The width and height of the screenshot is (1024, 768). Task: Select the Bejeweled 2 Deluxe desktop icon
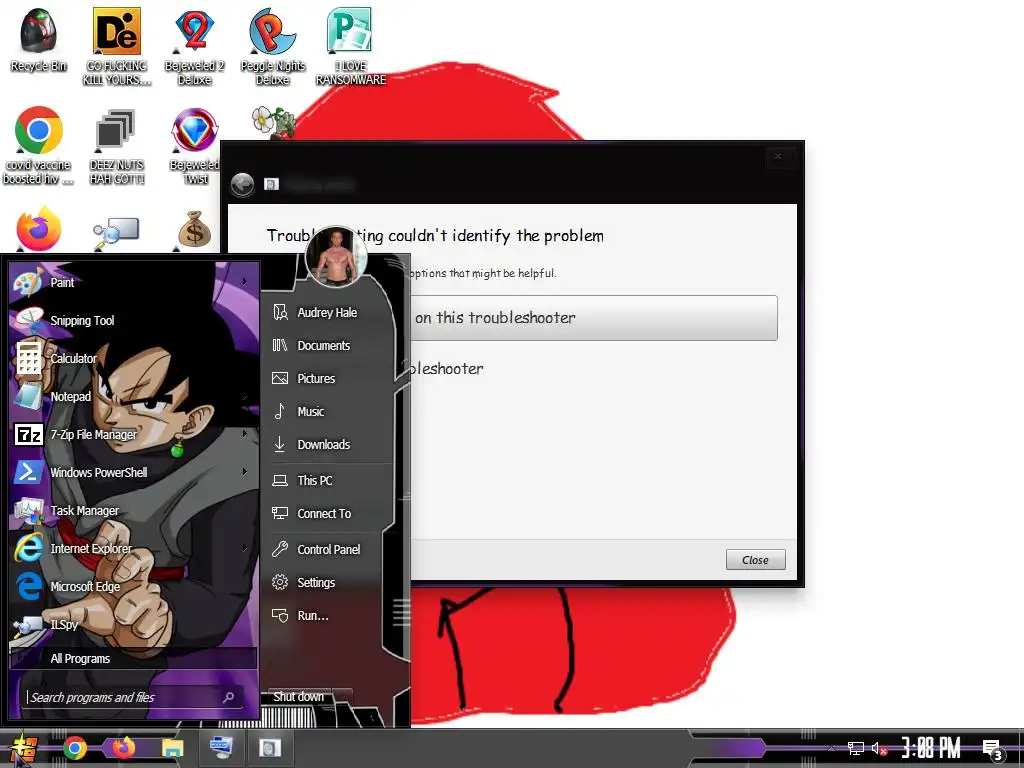(x=194, y=46)
